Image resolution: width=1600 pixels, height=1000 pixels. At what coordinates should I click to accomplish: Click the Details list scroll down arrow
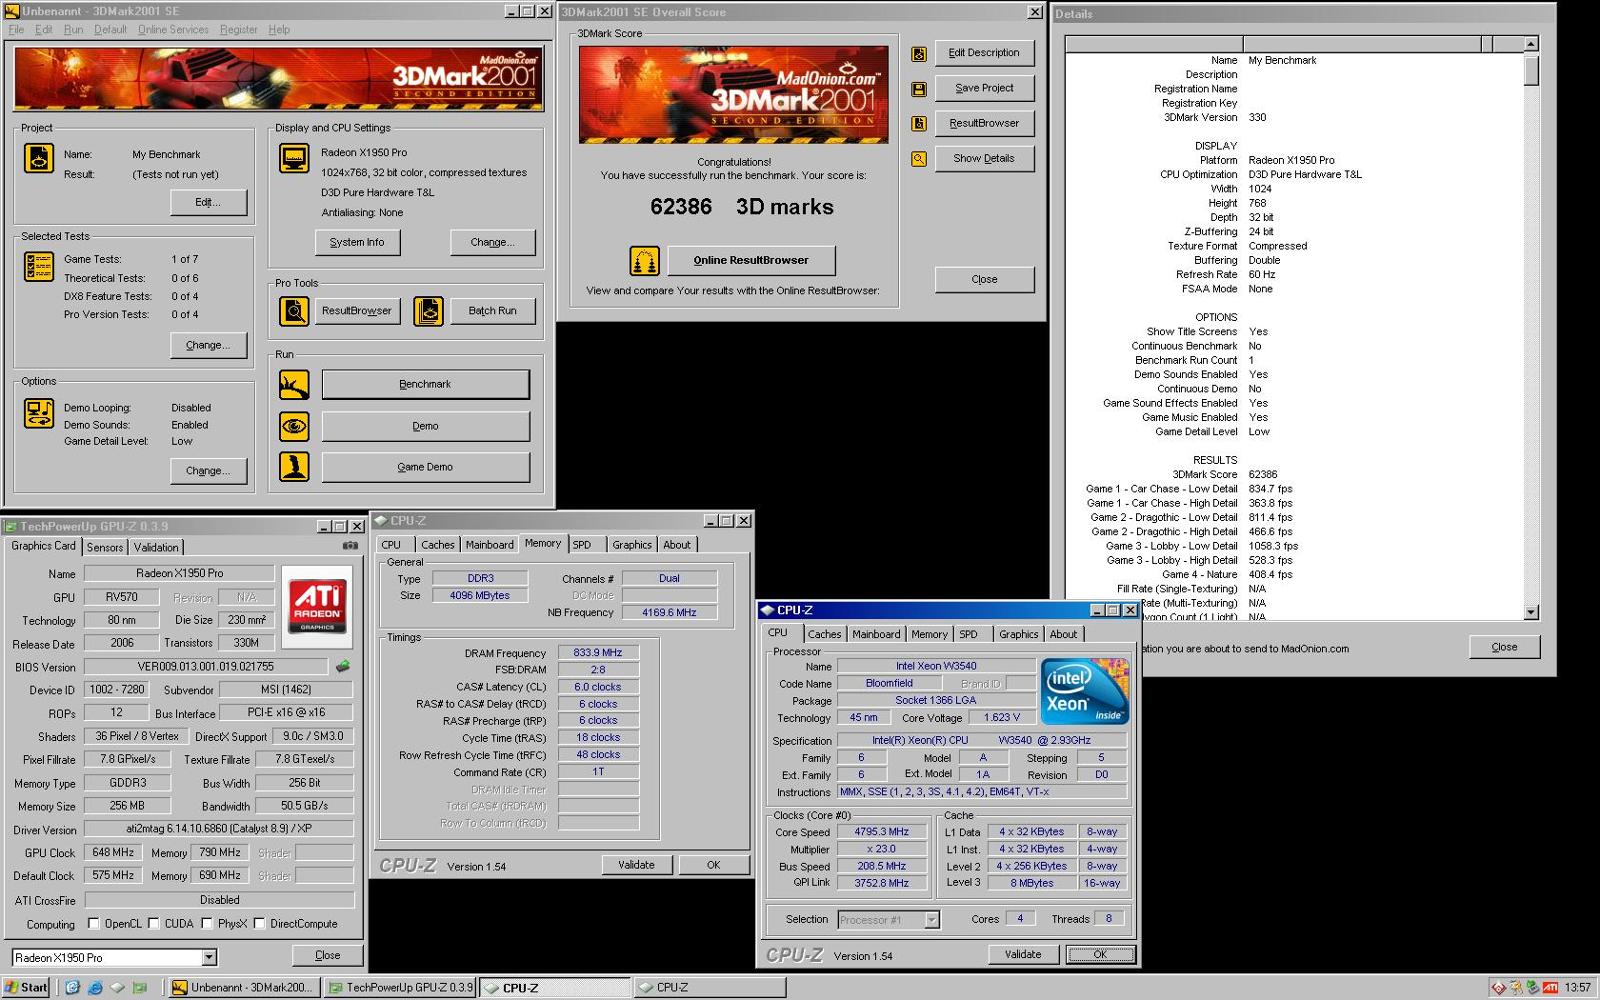pyautogui.click(x=1531, y=612)
